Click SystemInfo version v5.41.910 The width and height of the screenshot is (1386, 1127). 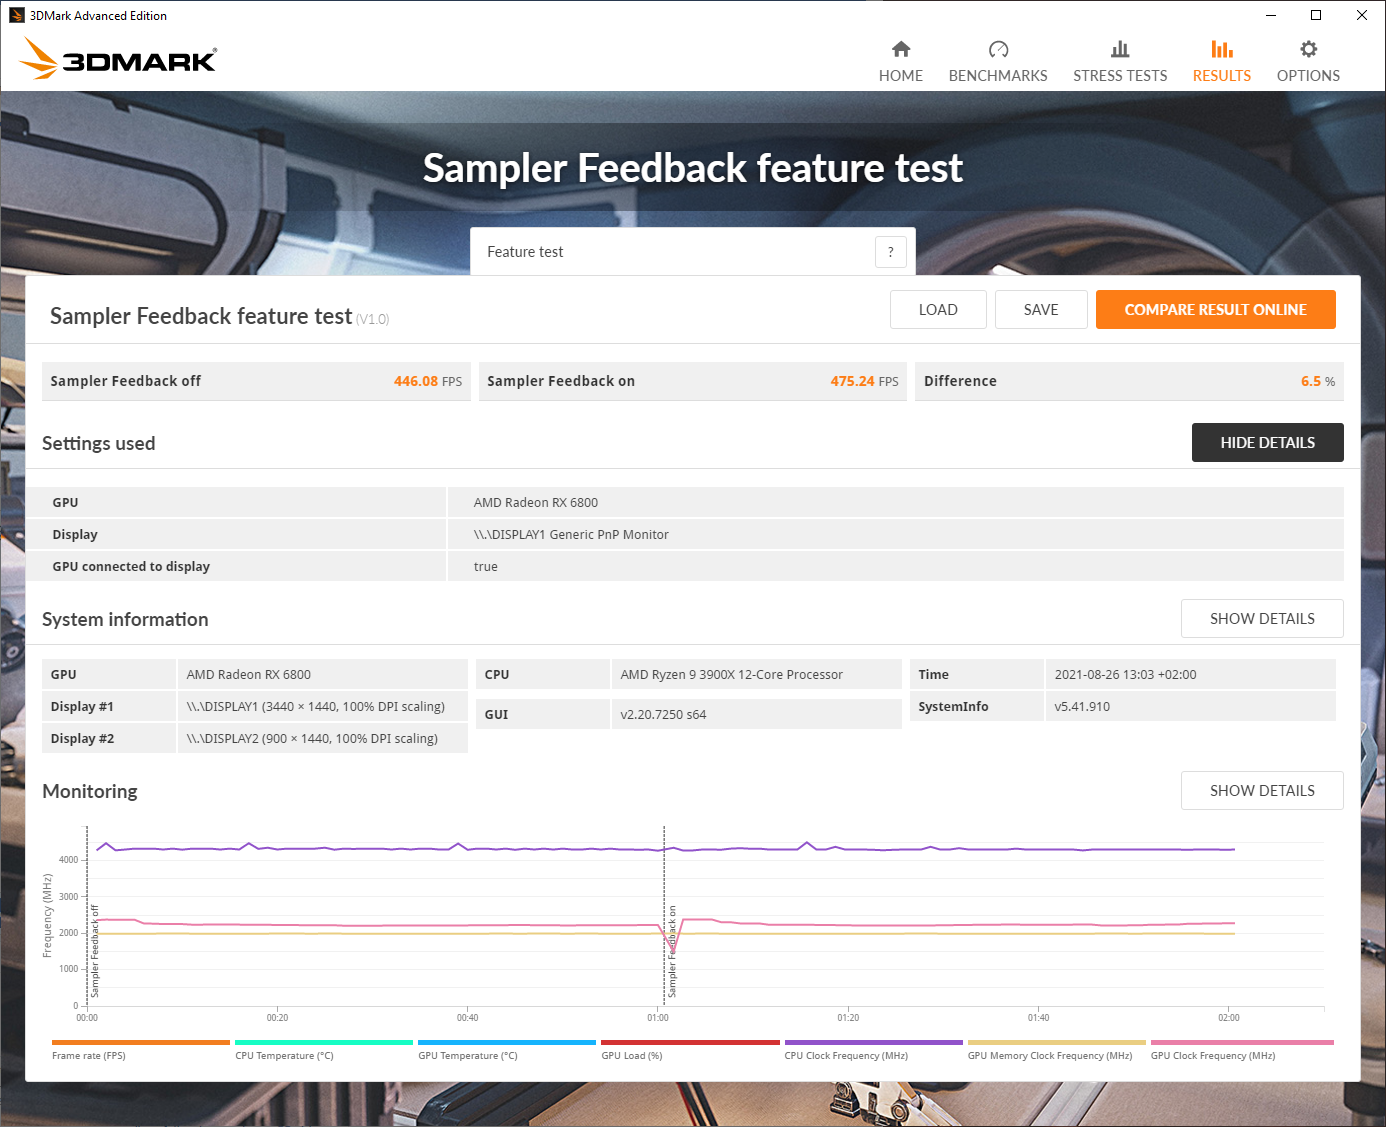tap(1082, 707)
